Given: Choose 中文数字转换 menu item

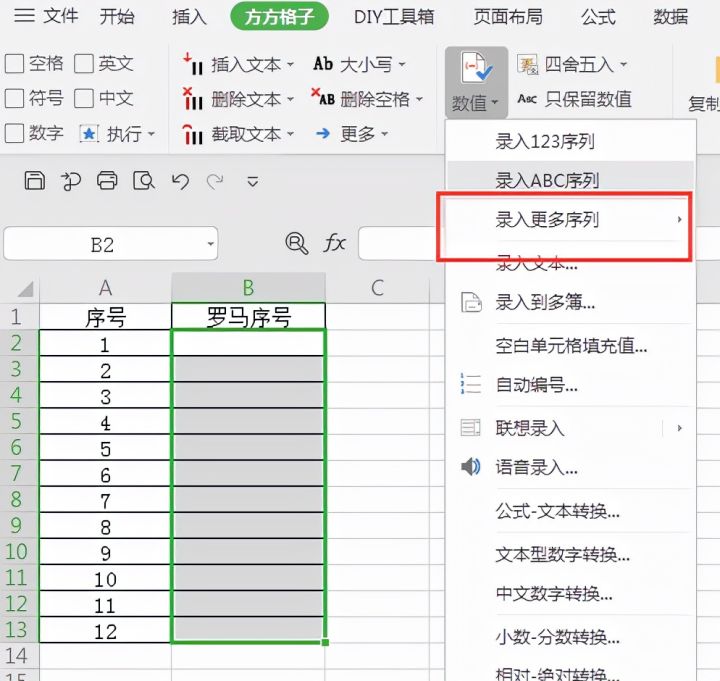Looking at the screenshot, I should pyautogui.click(x=554, y=594).
